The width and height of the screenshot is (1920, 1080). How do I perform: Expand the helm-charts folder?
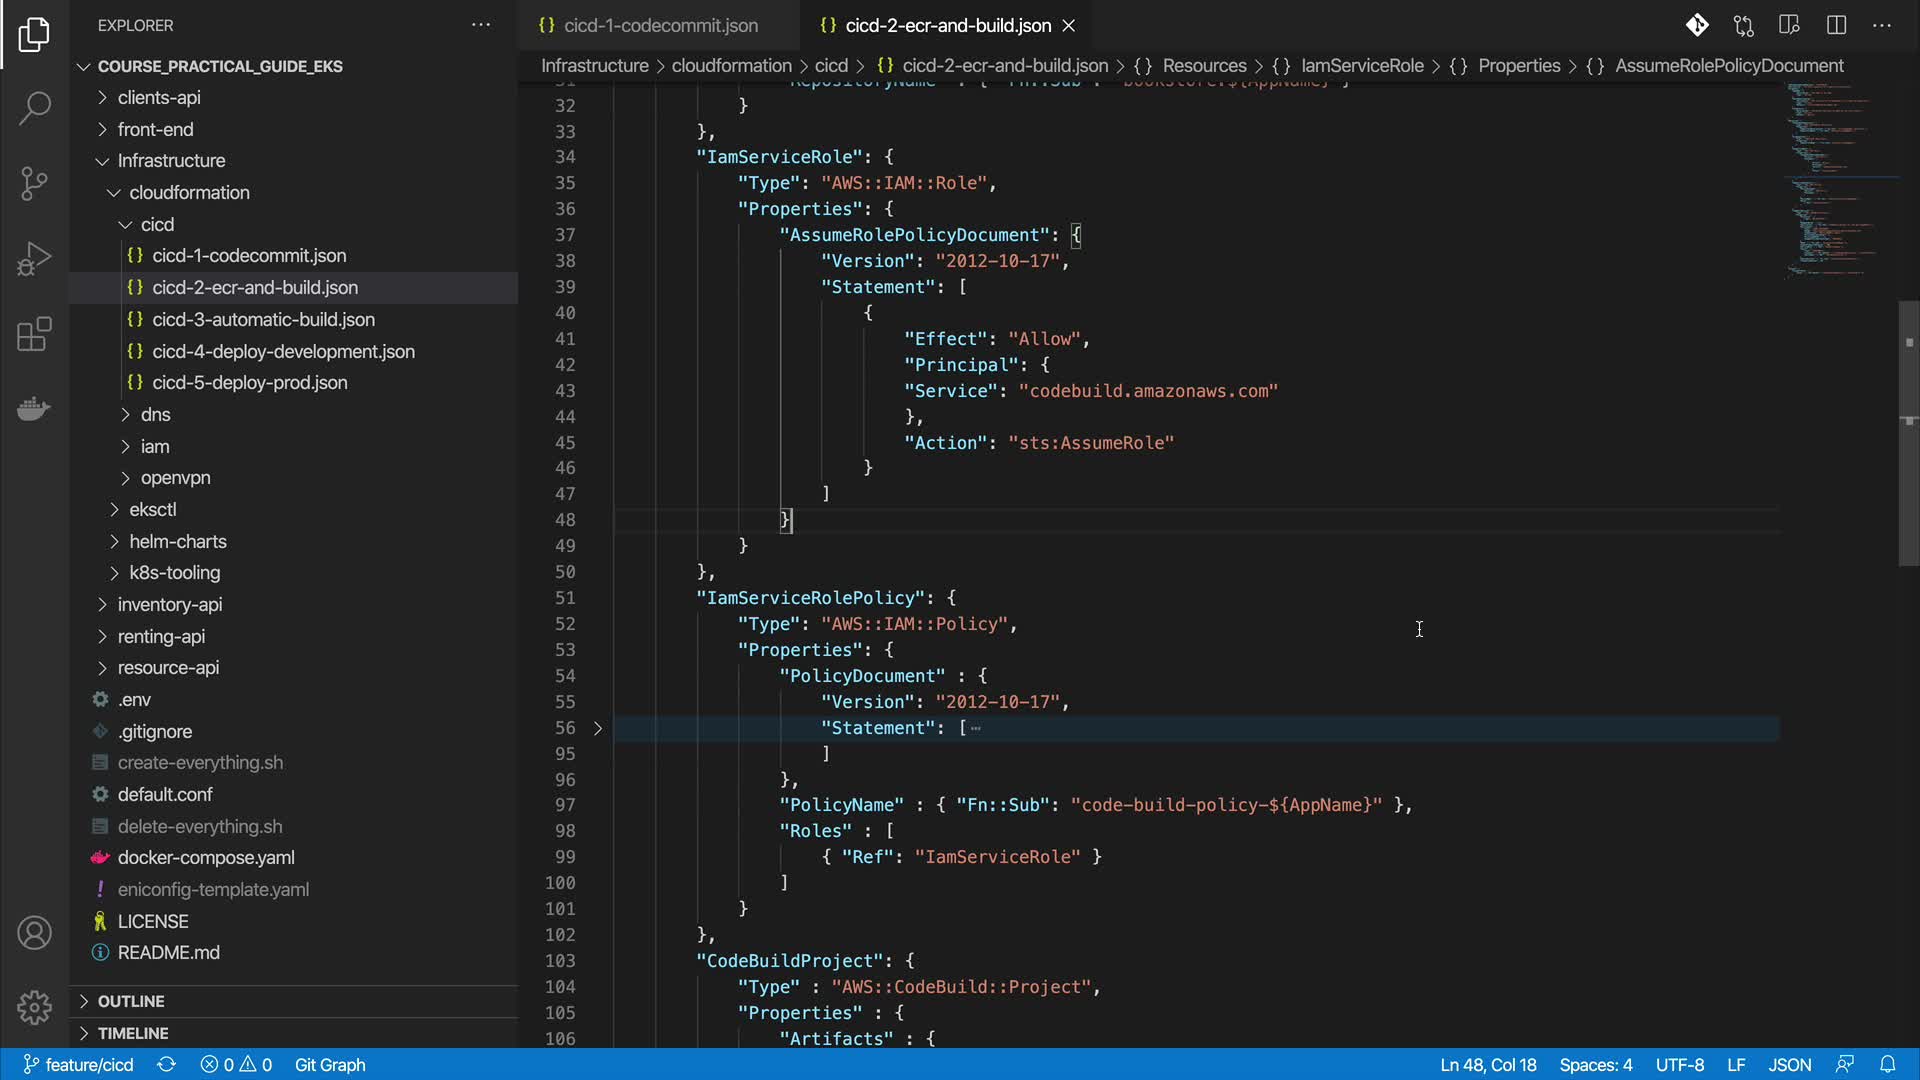click(177, 541)
